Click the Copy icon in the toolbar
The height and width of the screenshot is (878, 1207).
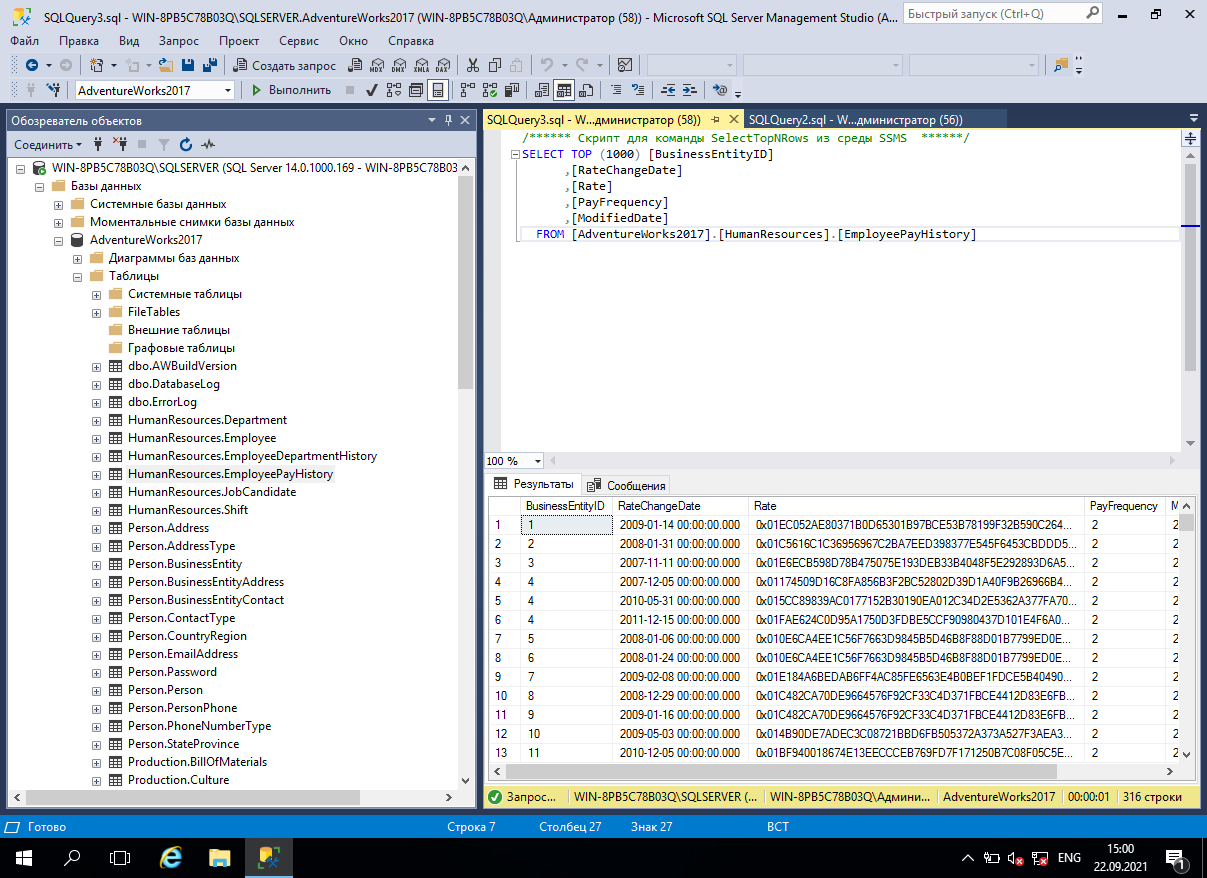(495, 65)
